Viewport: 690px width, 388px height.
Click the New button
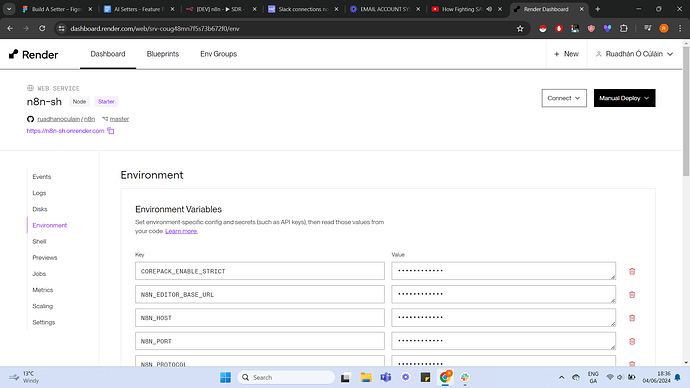566,54
